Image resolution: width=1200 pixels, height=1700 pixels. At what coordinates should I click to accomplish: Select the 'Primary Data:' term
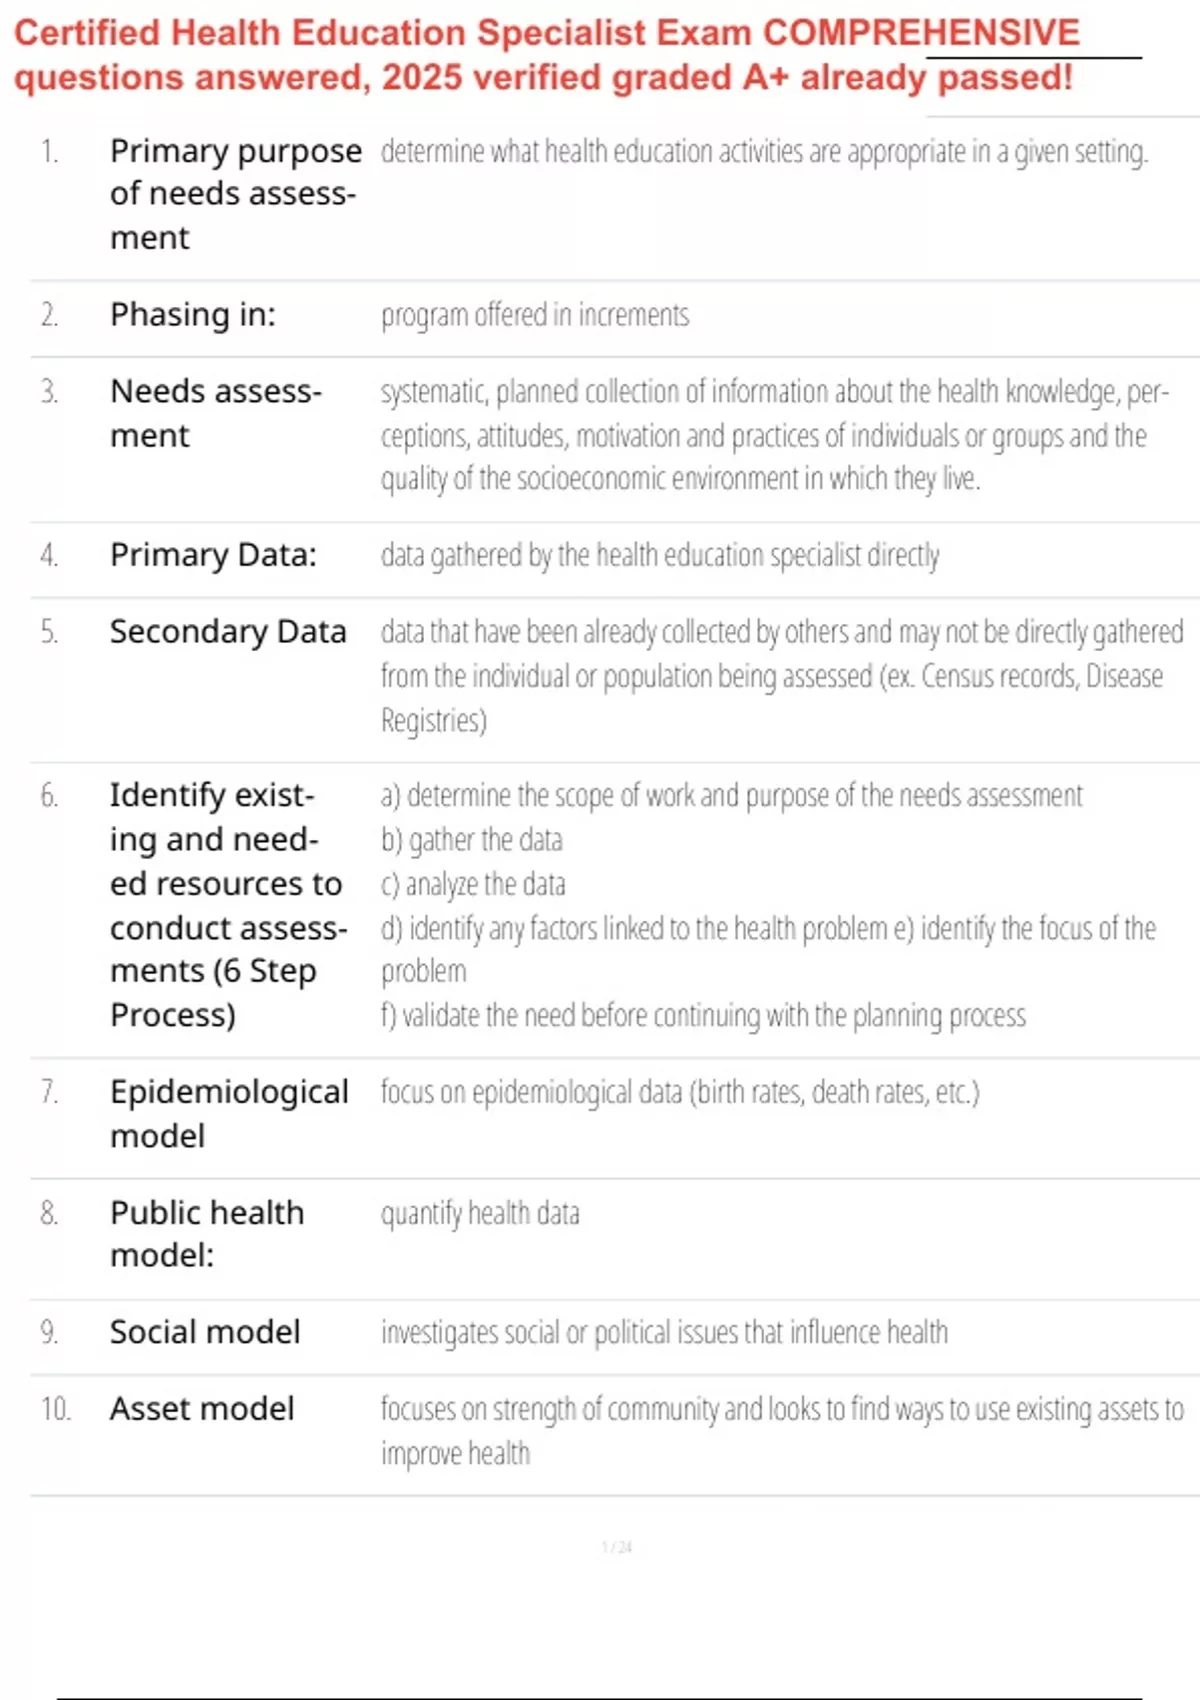213,555
